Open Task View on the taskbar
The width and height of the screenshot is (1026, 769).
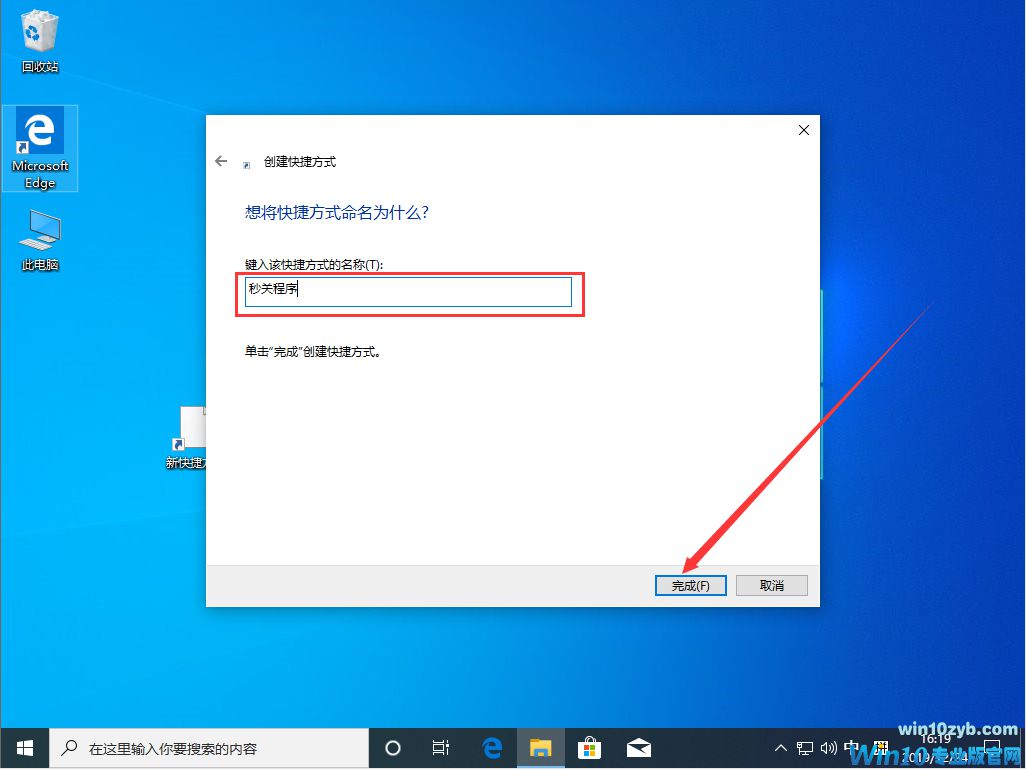coord(441,747)
